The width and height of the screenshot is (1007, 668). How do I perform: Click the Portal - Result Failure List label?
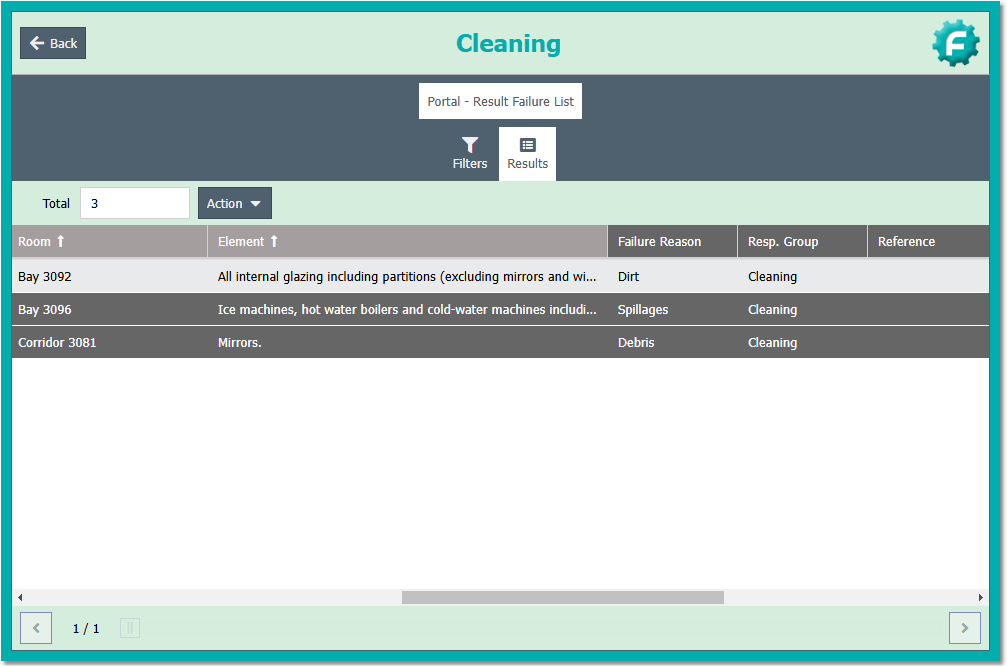pos(500,101)
